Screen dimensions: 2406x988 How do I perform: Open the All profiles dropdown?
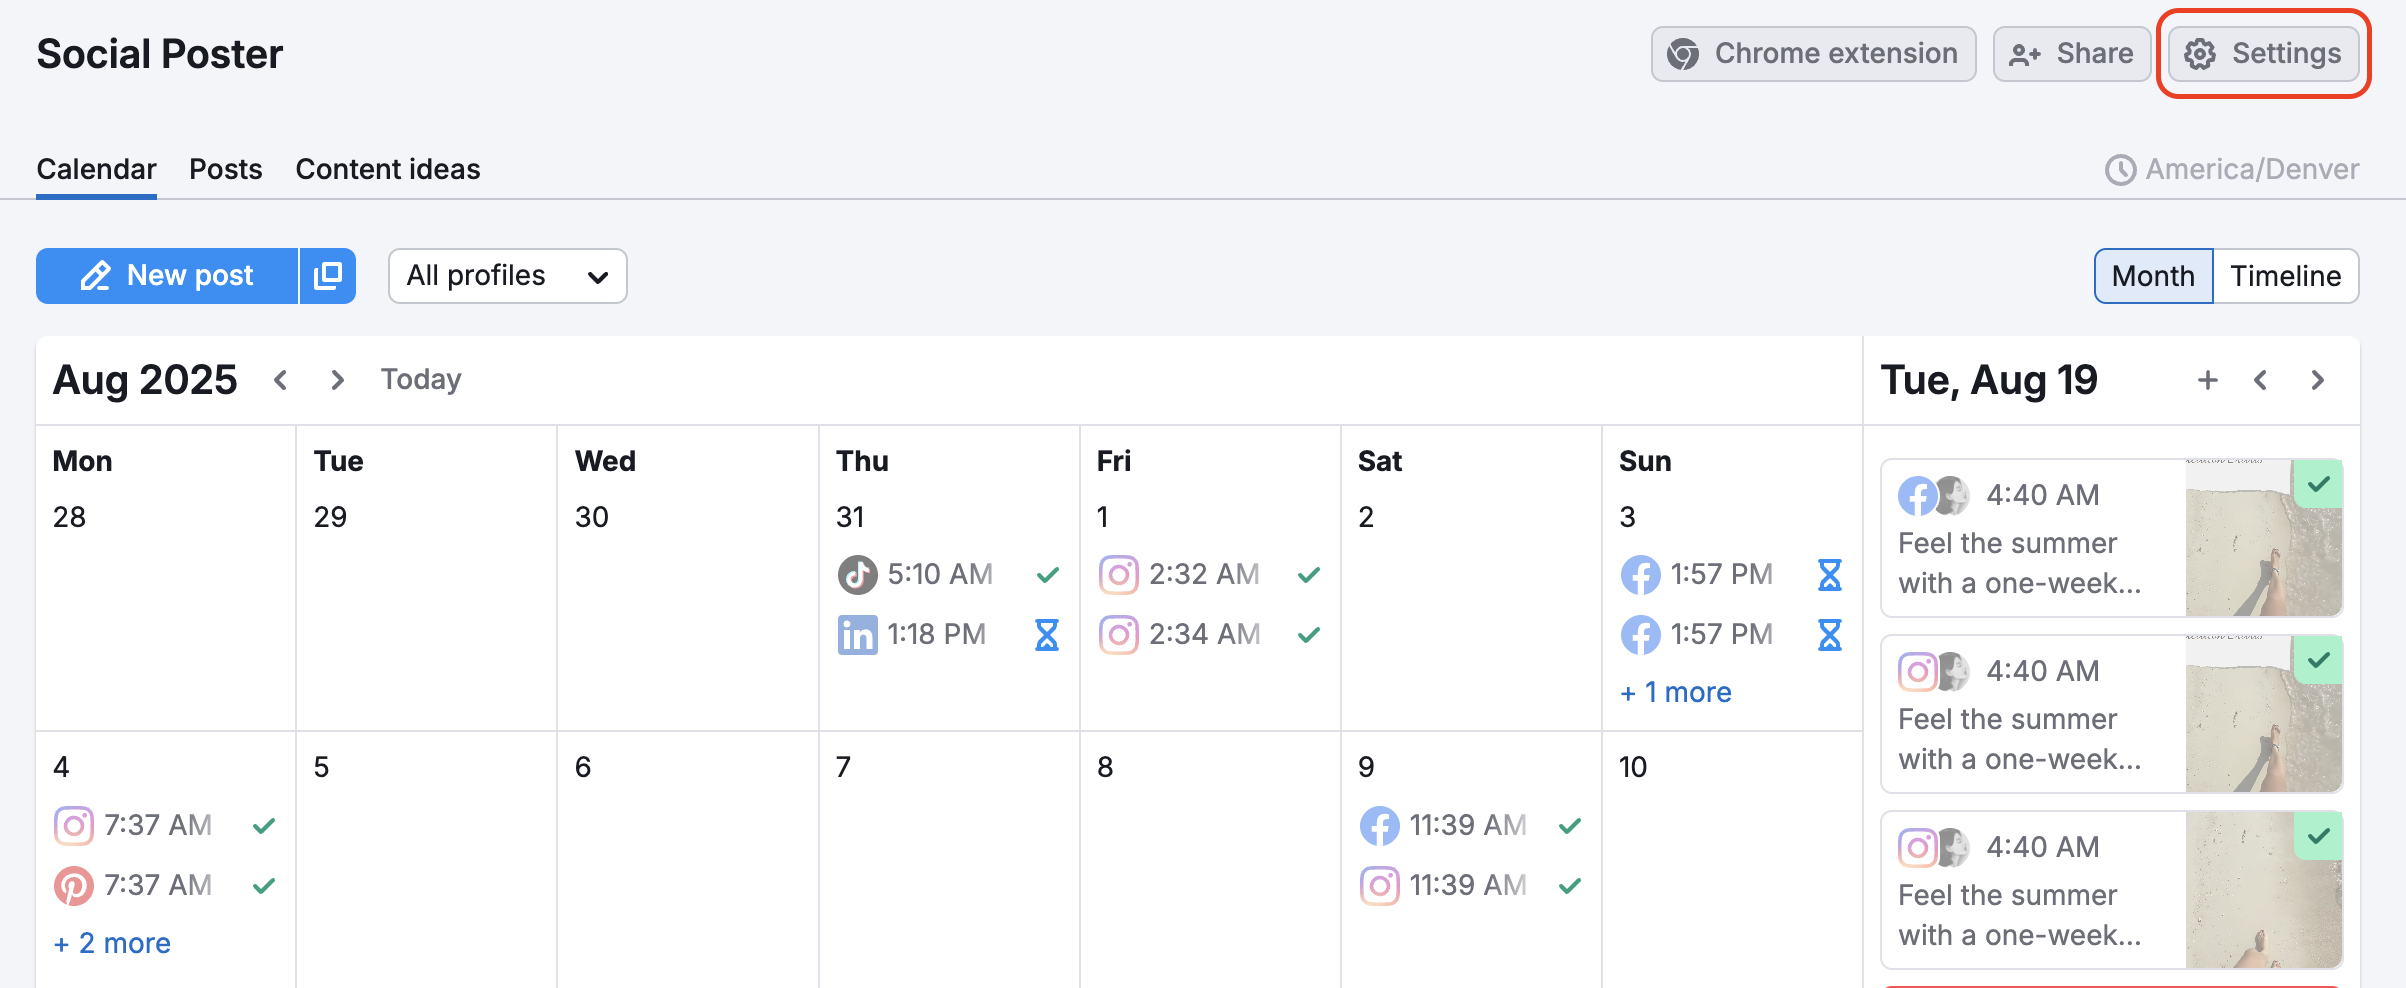click(x=507, y=276)
